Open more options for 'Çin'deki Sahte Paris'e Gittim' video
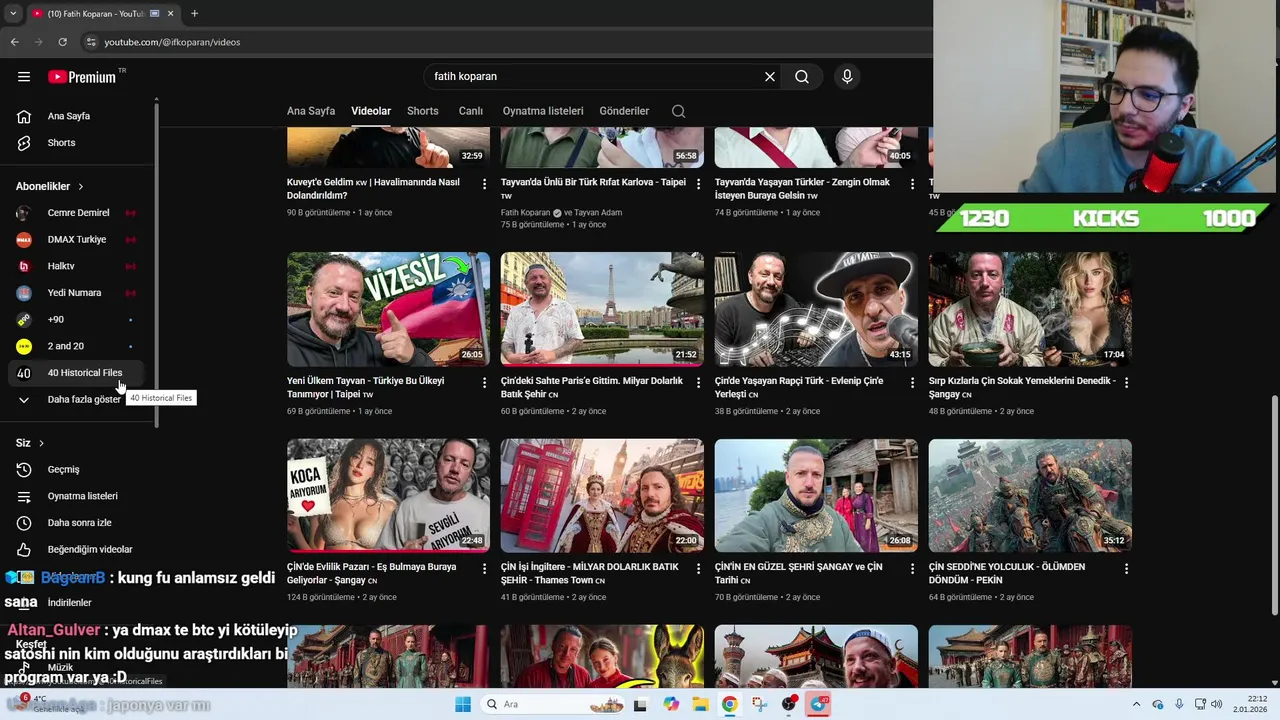Viewport: 1280px width, 720px height. (699, 382)
